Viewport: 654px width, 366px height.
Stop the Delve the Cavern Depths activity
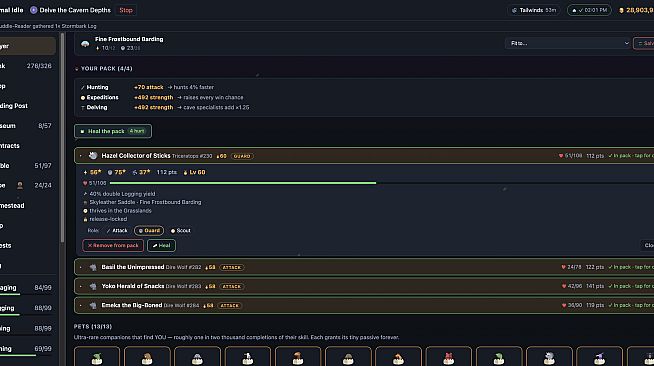click(126, 10)
